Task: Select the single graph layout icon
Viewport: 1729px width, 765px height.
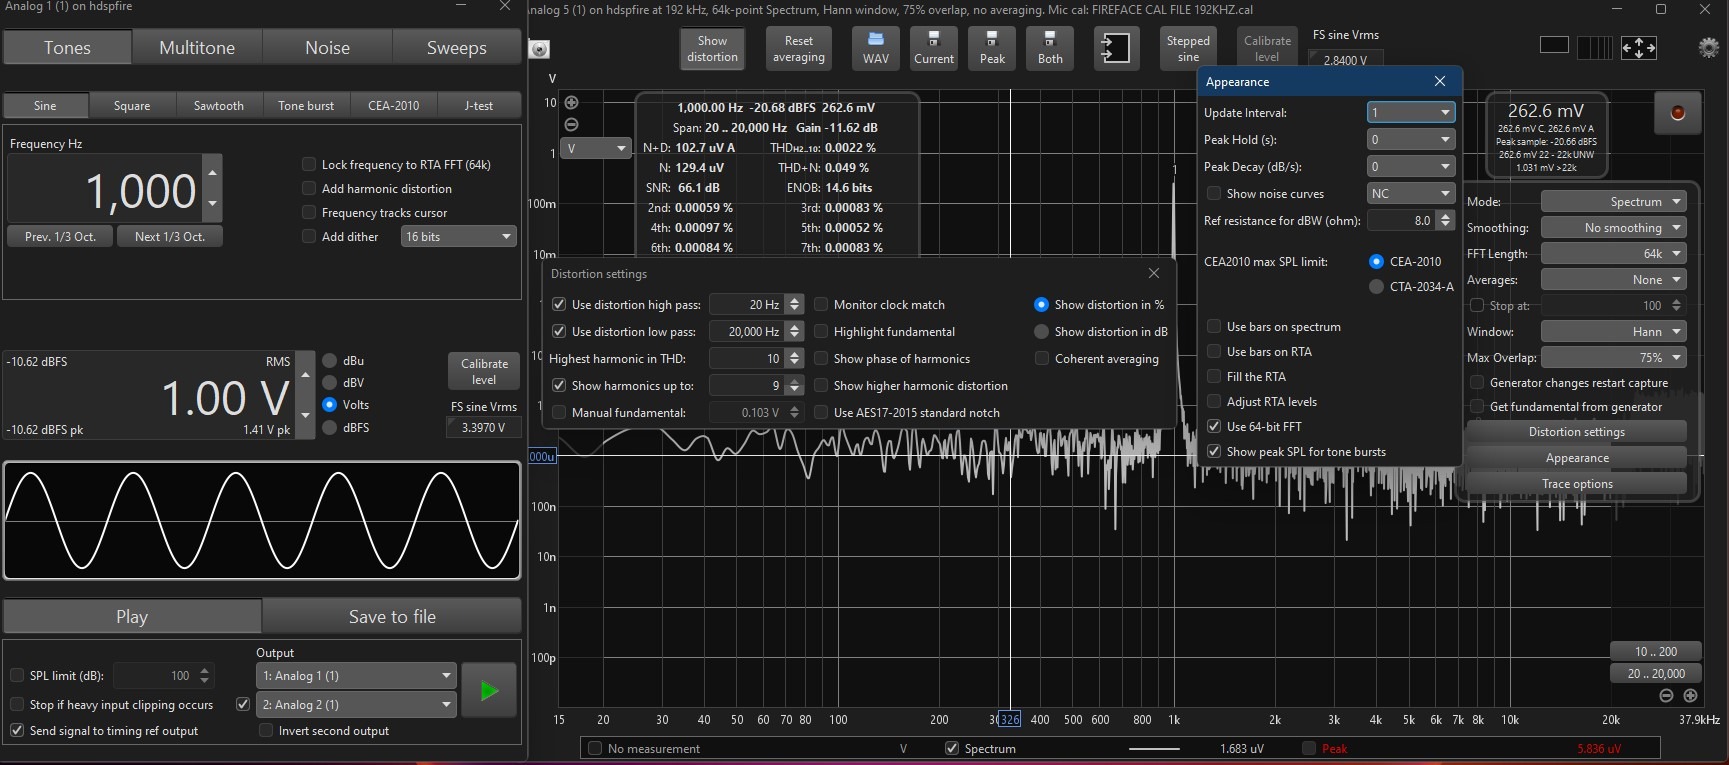Action: [x=1554, y=46]
